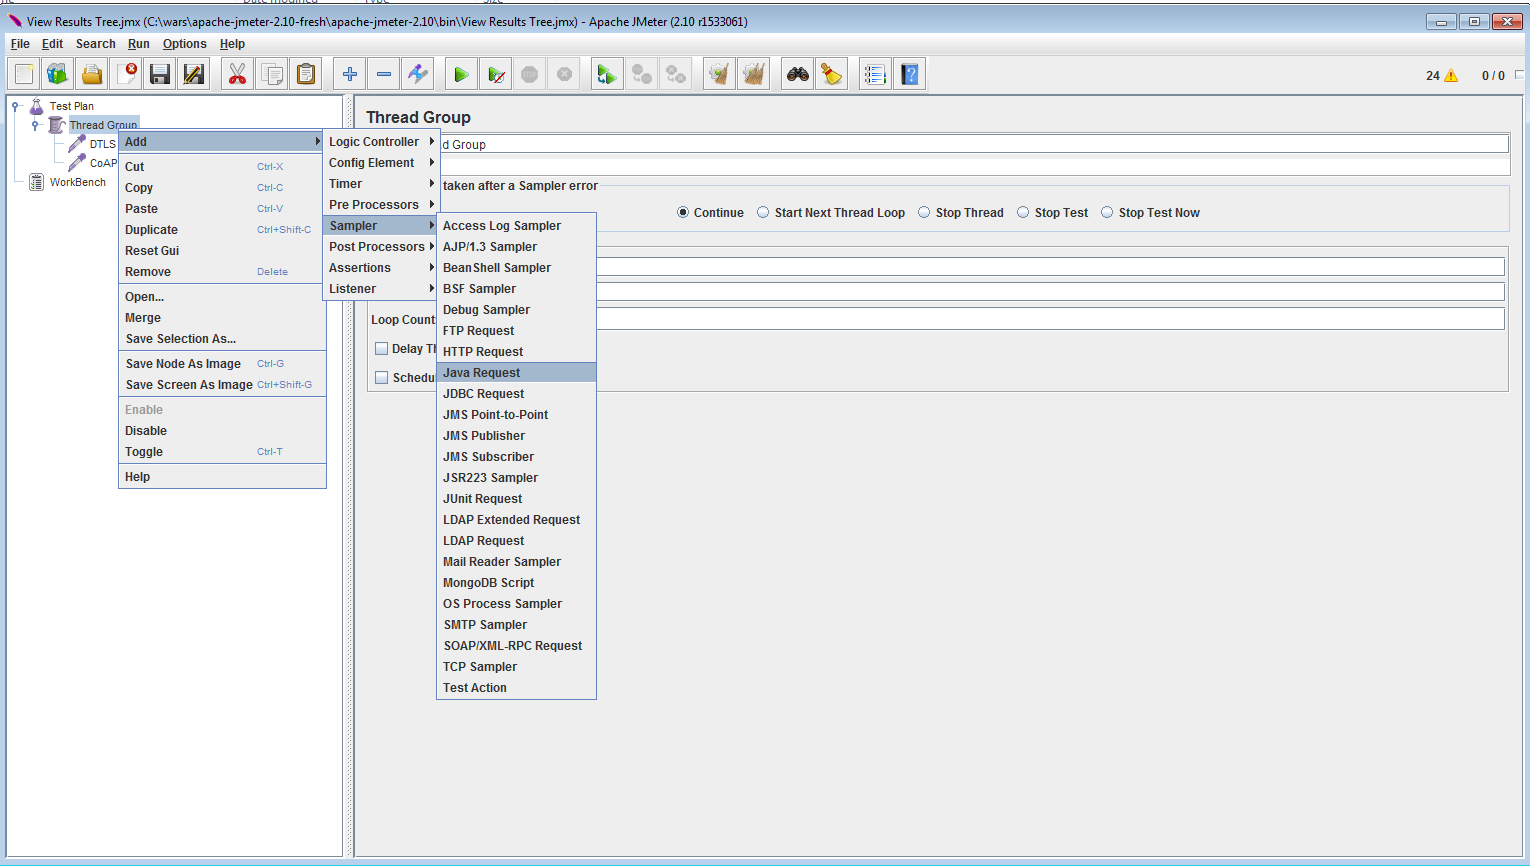
Task: Click the Save As pencil-disk icon
Action: click(x=194, y=74)
